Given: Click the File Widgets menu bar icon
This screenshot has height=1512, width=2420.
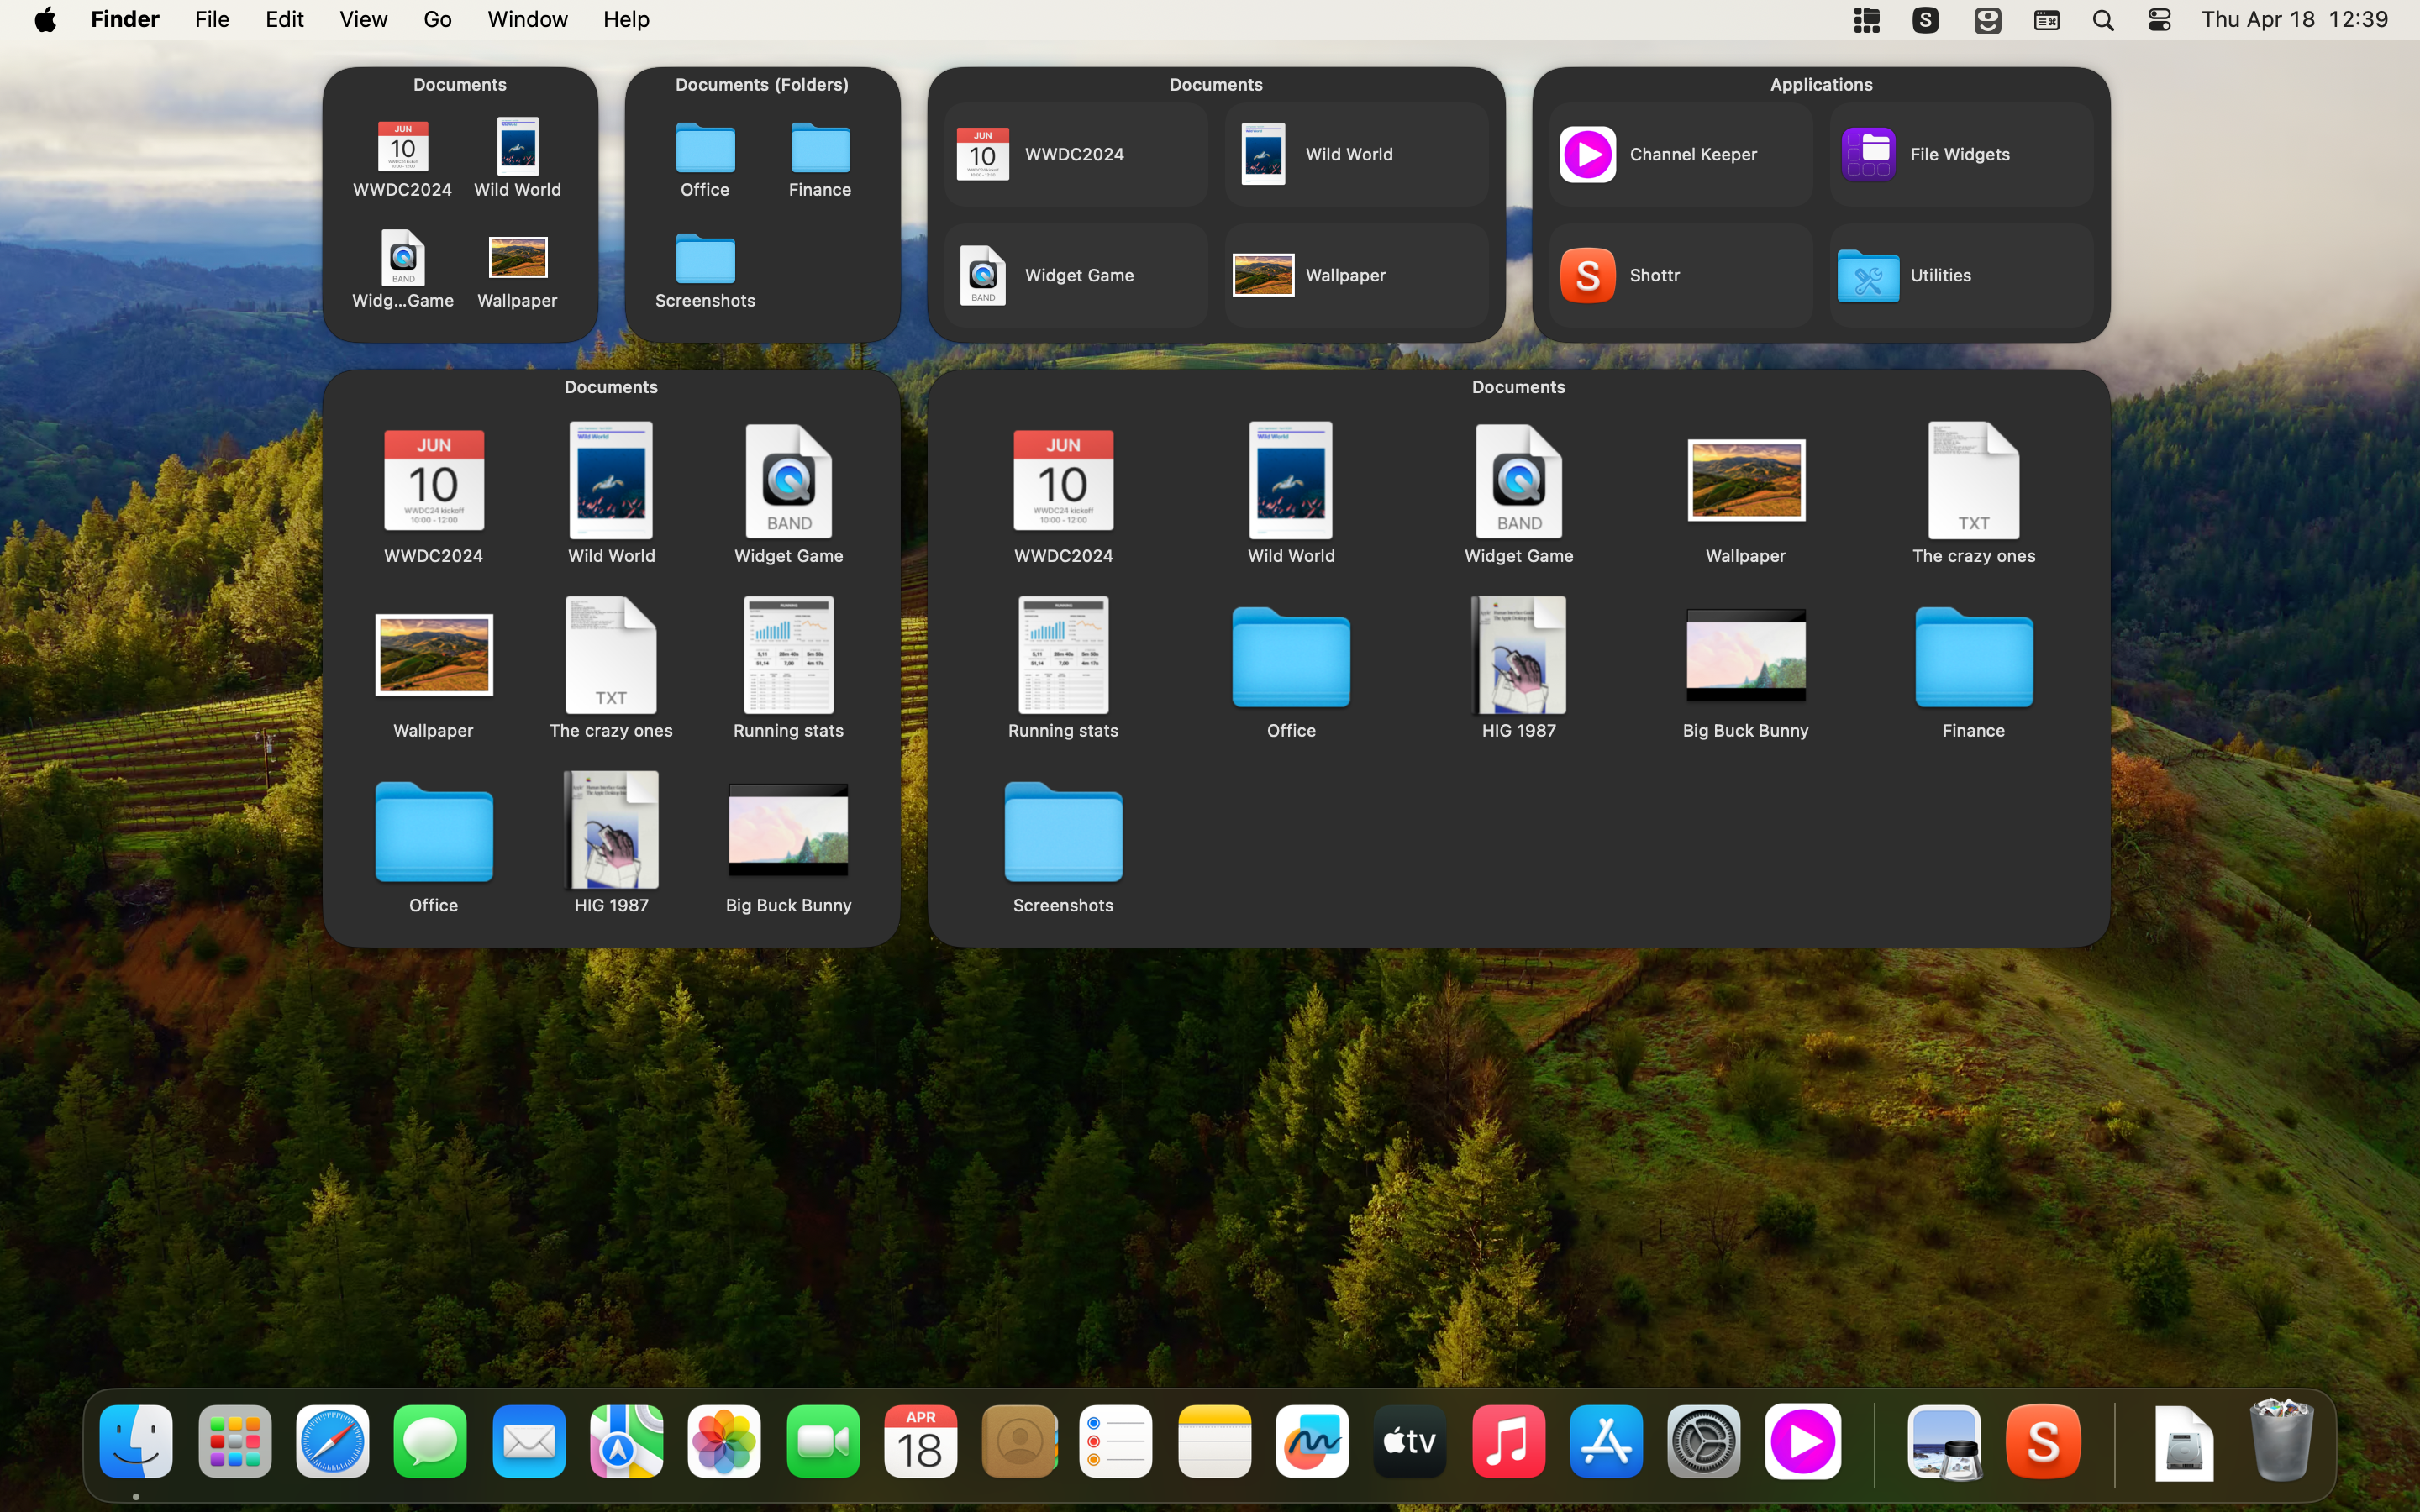Looking at the screenshot, I should point(1867,20).
